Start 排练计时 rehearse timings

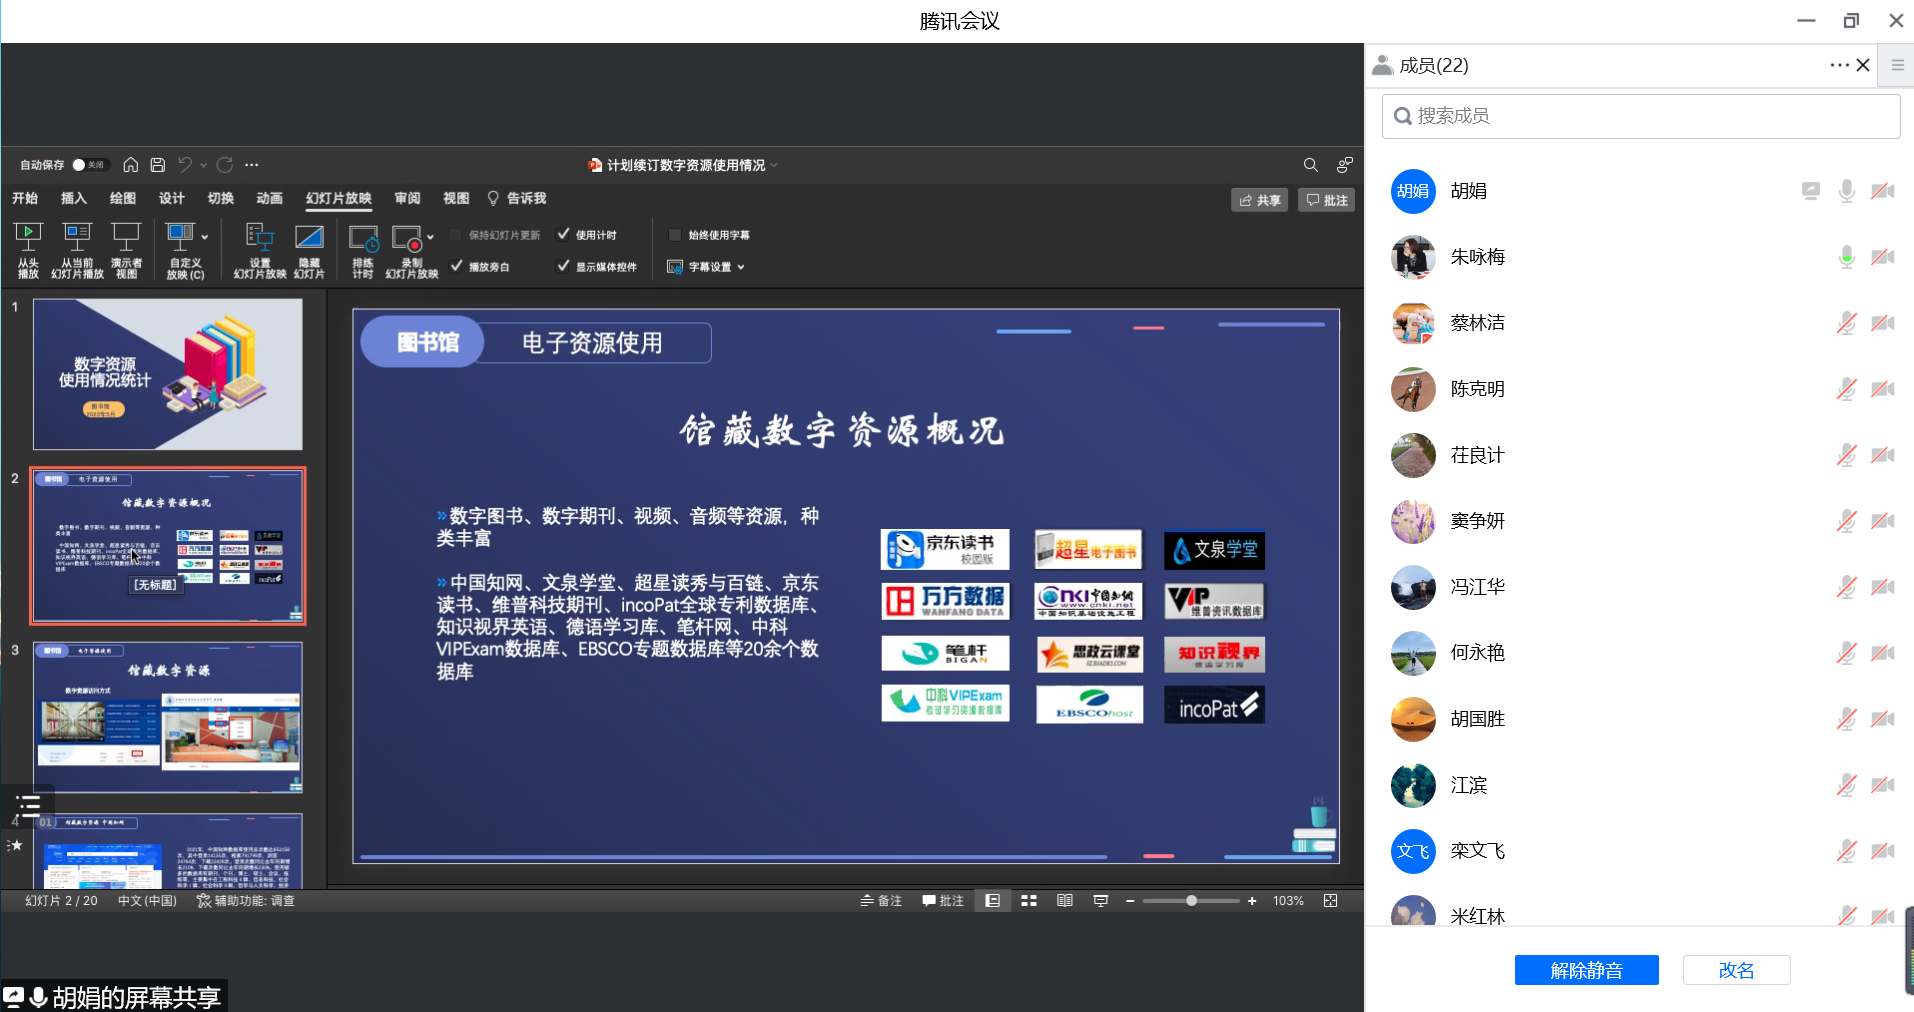[362, 239]
